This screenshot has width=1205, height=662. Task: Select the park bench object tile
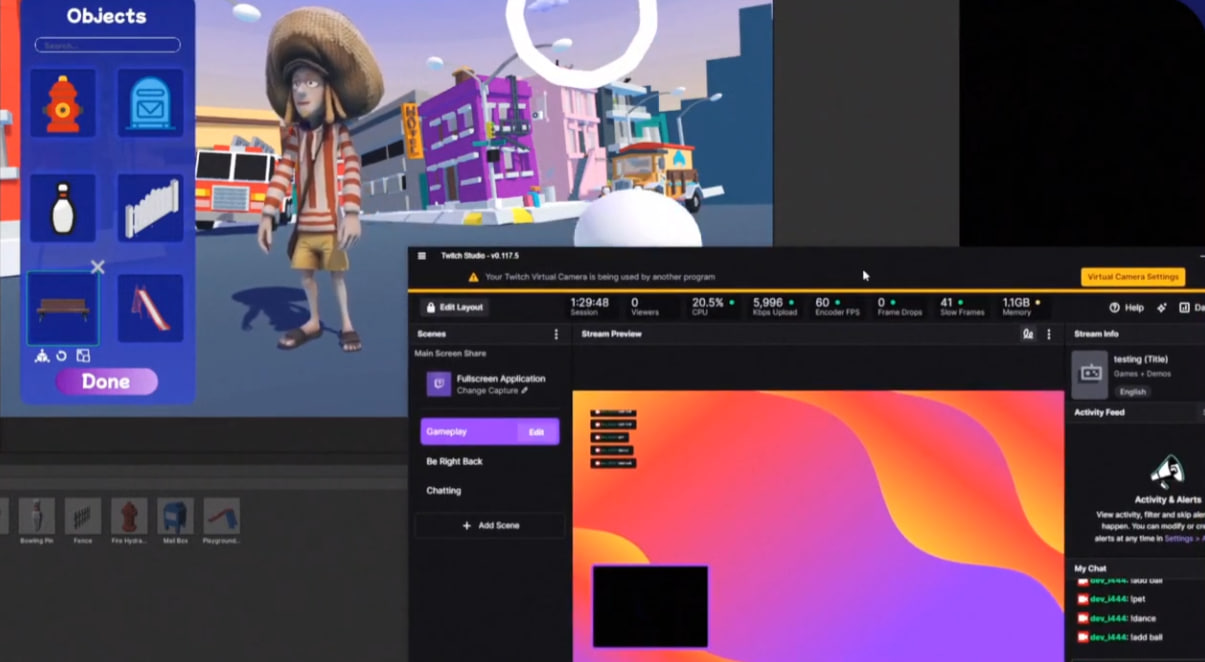click(62, 308)
